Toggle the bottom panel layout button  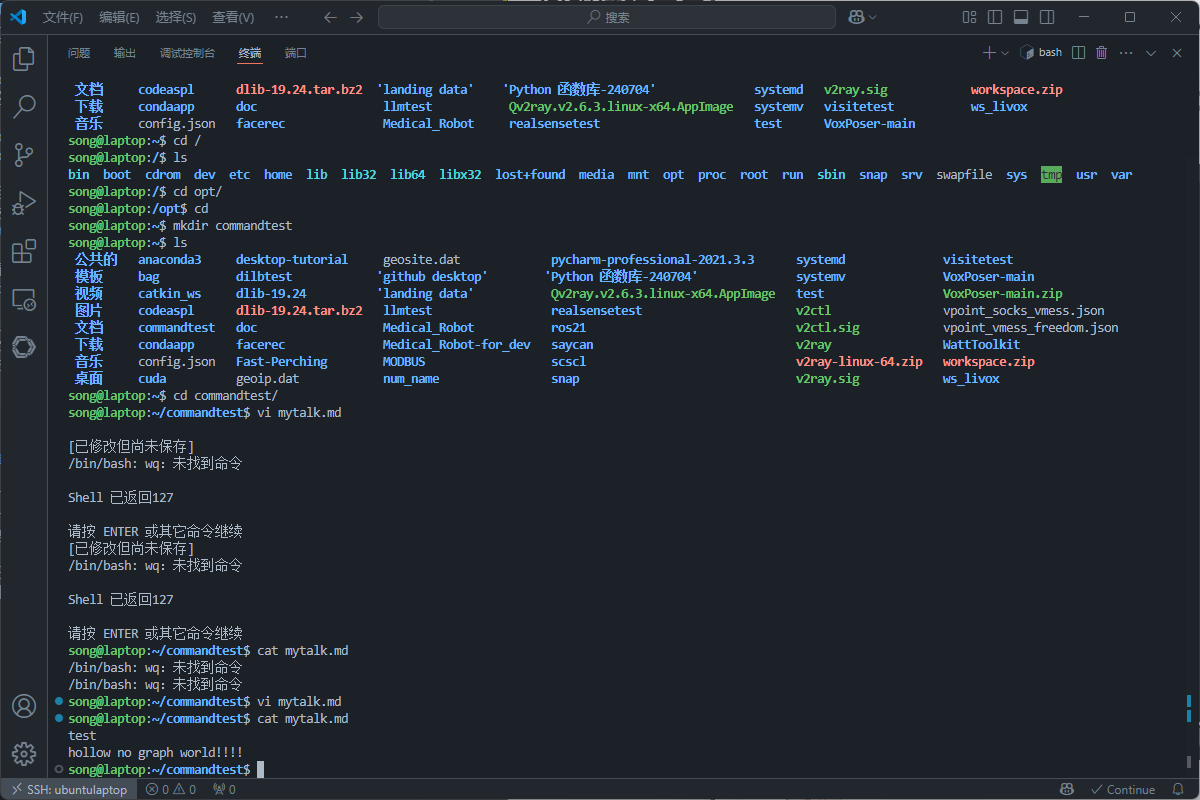pyautogui.click(x=1021, y=17)
